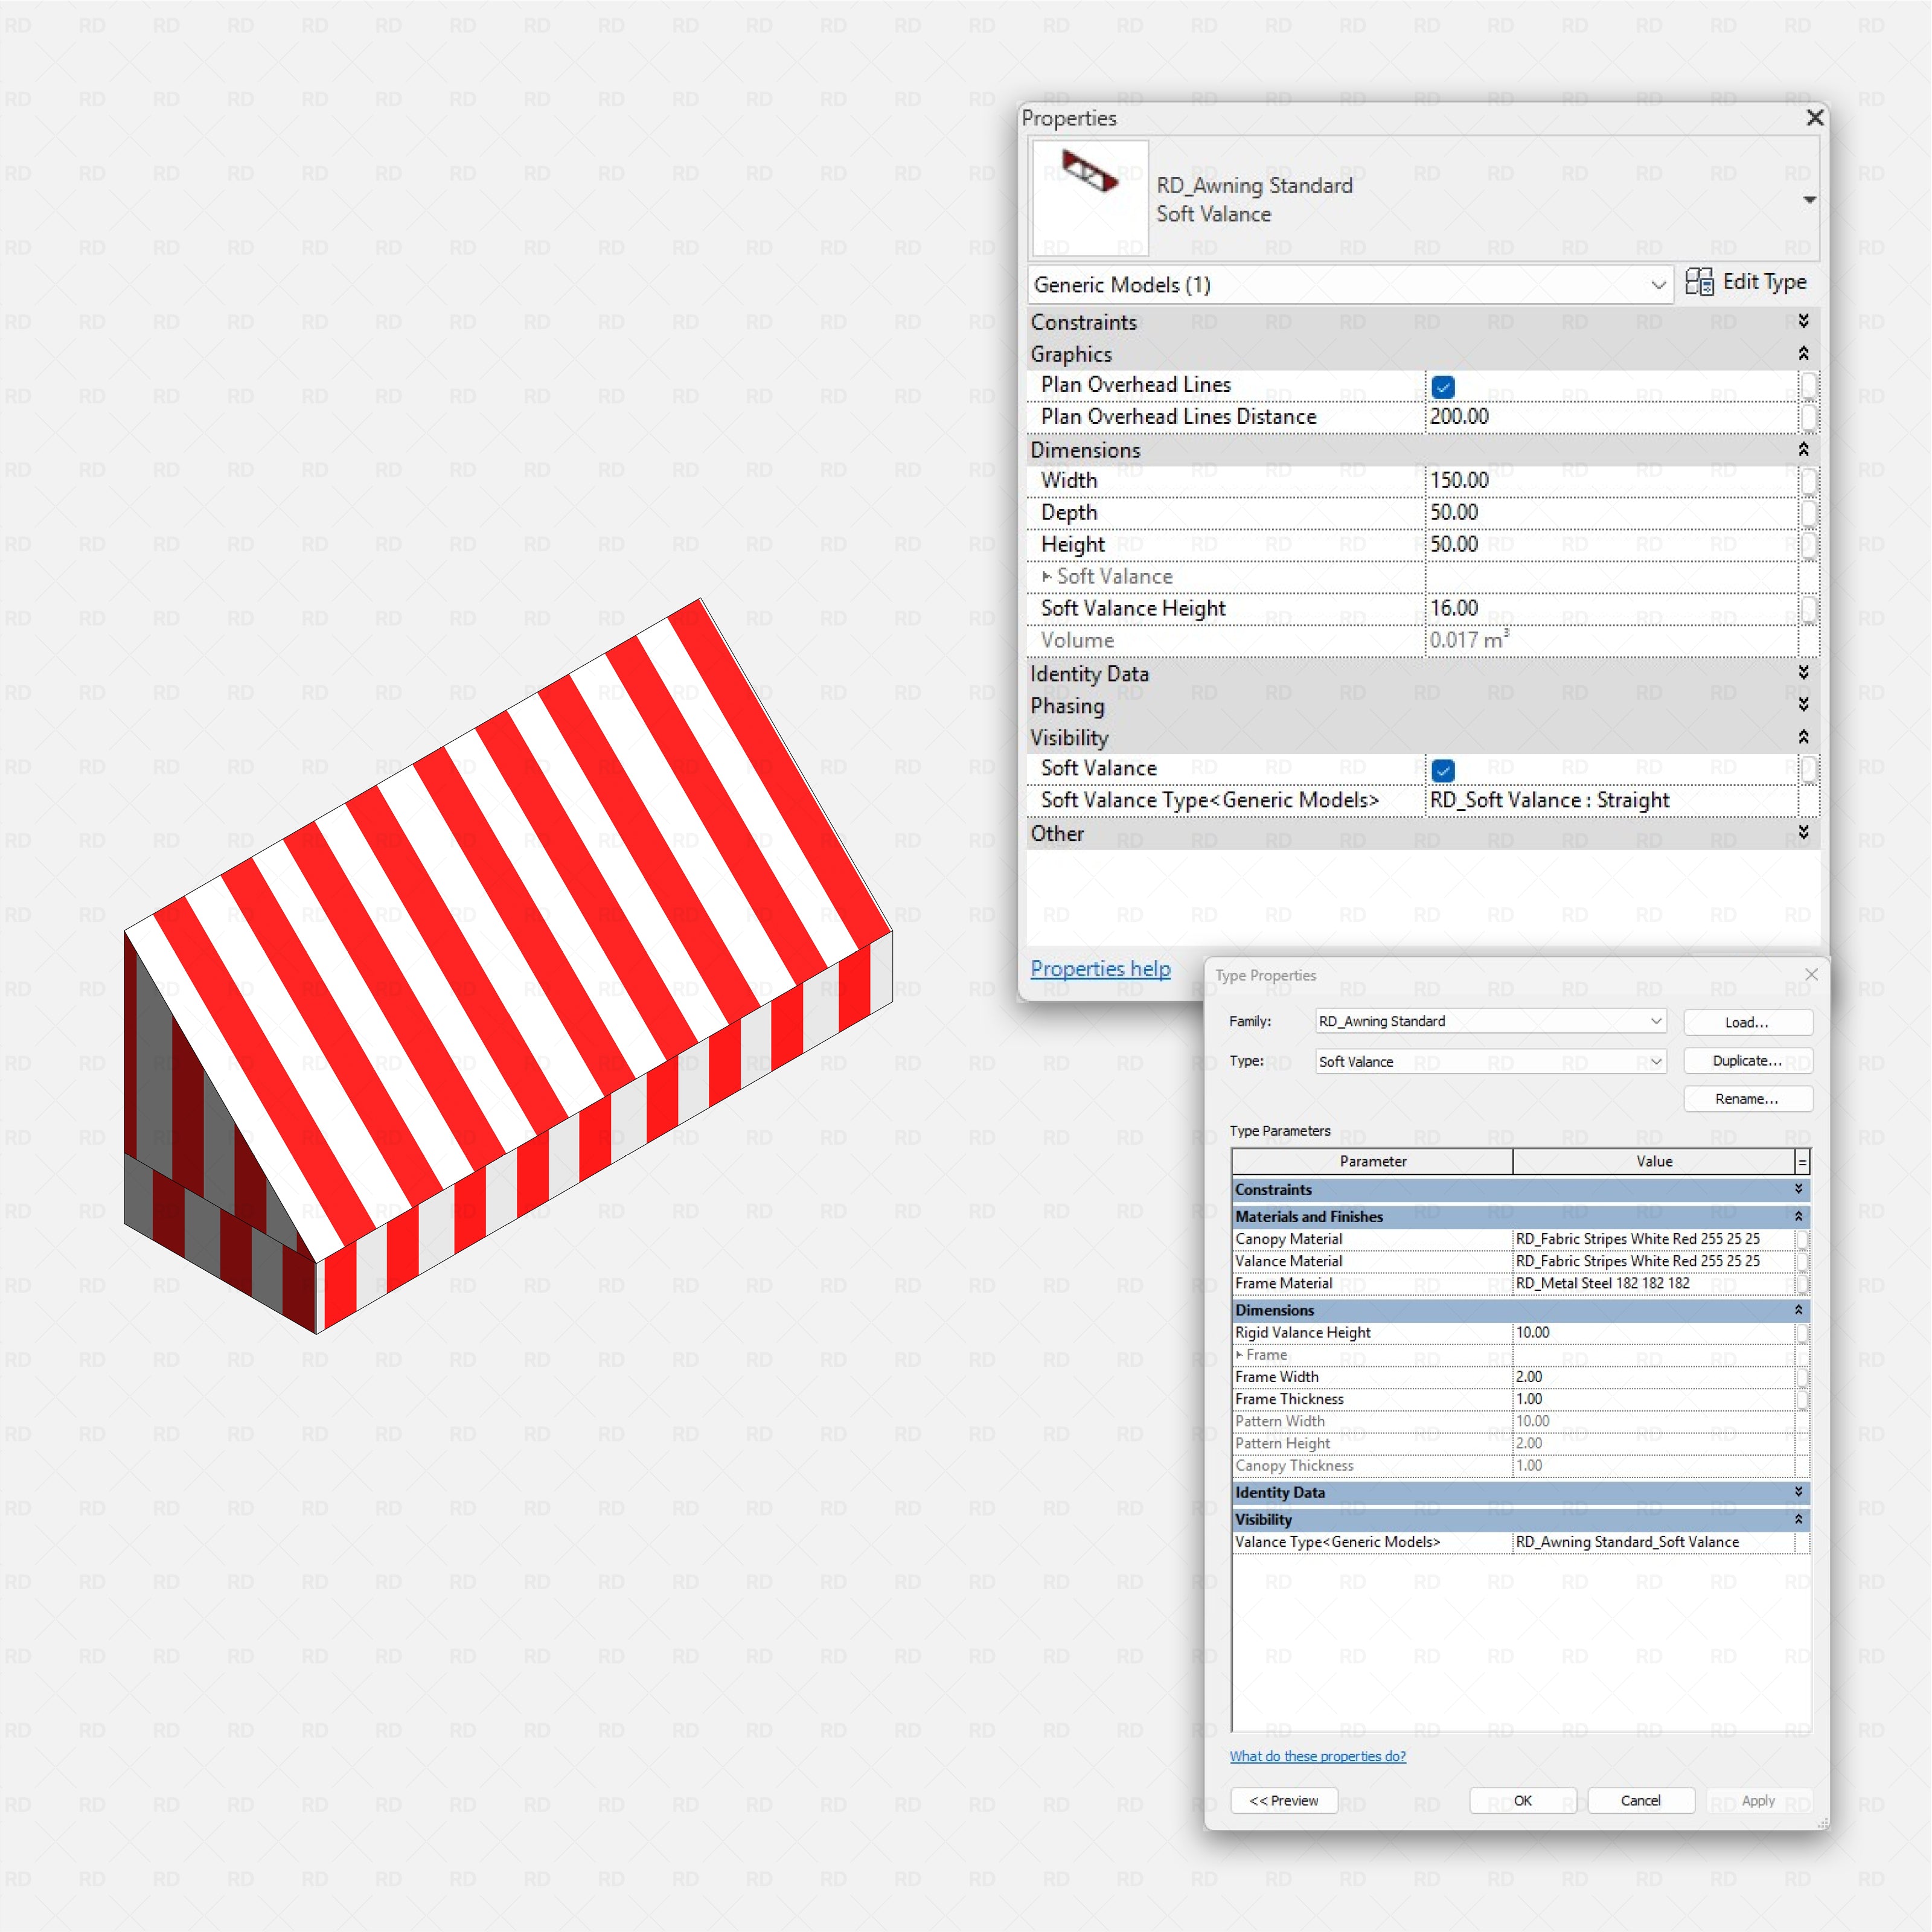Click Rigid Valance Height value 10.00

1654,1333
